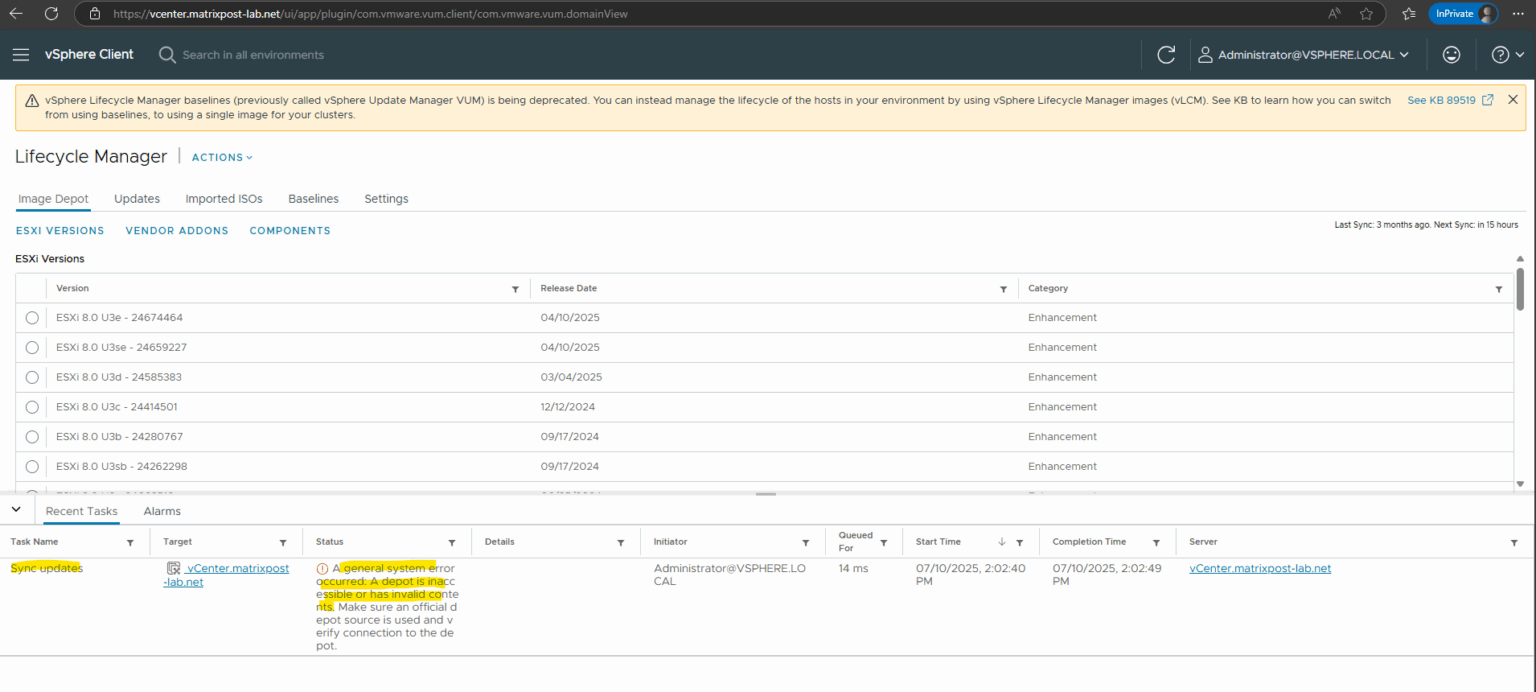This screenshot has height=692, width=1536.
Task: Open the feedback smiley icon
Action: point(1451,54)
